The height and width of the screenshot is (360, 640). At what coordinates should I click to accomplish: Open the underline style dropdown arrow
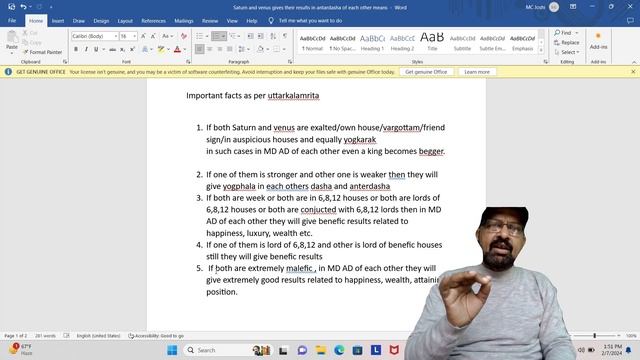104,49
